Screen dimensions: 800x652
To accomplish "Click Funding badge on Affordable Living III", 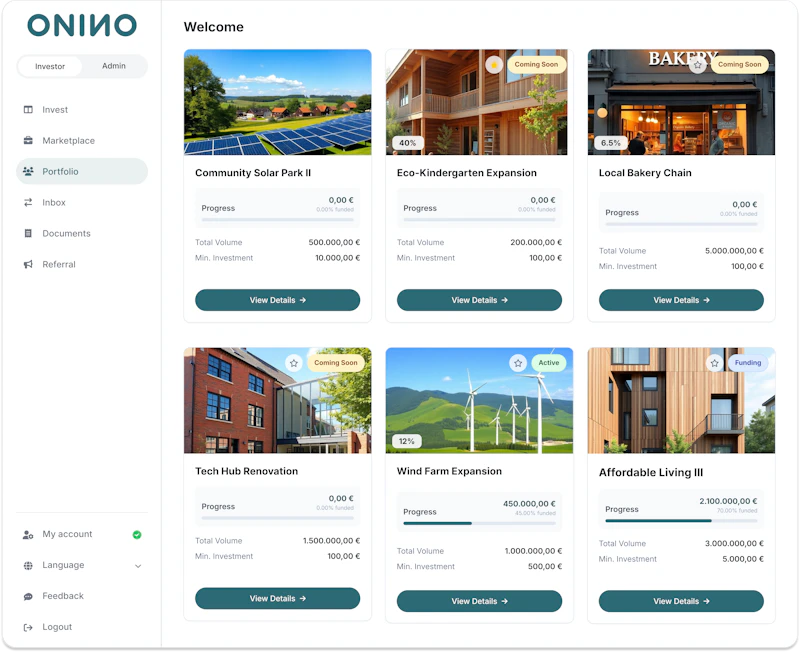I will coord(748,363).
